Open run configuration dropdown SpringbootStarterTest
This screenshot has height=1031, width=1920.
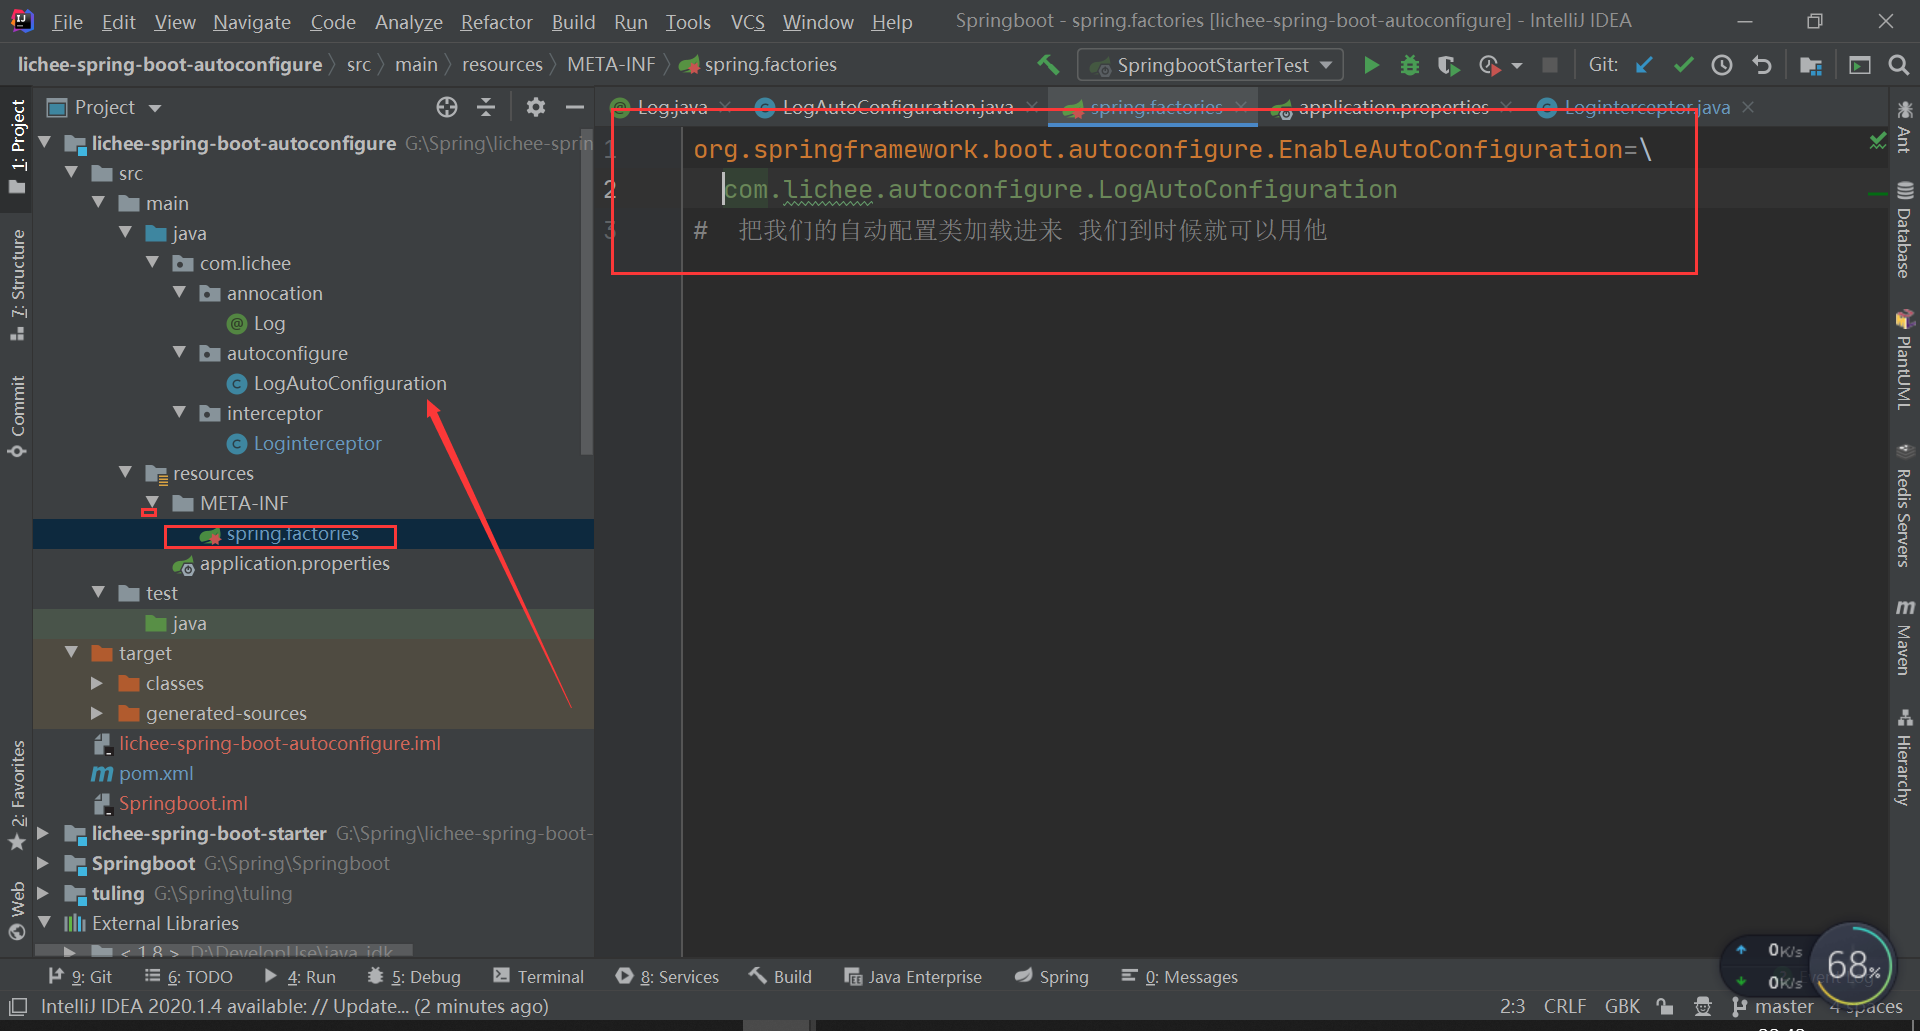(x=1210, y=65)
